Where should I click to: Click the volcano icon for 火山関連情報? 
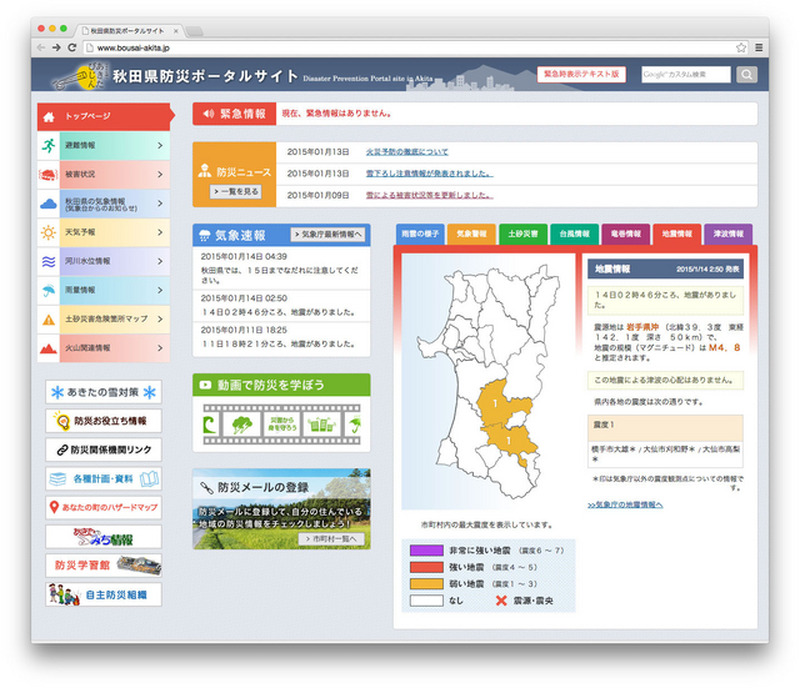click(x=49, y=349)
